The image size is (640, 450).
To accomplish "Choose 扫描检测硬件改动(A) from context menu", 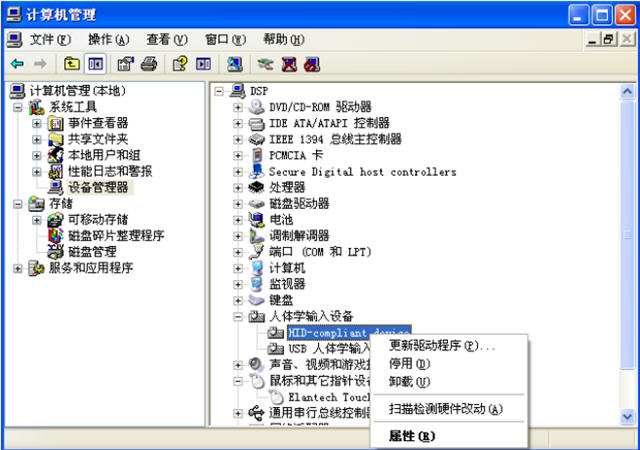I will 449,409.
